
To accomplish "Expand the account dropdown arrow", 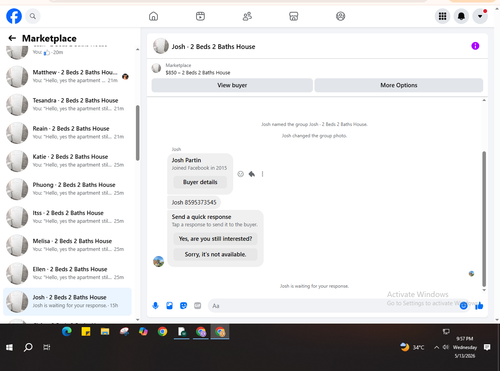I will (480, 16).
